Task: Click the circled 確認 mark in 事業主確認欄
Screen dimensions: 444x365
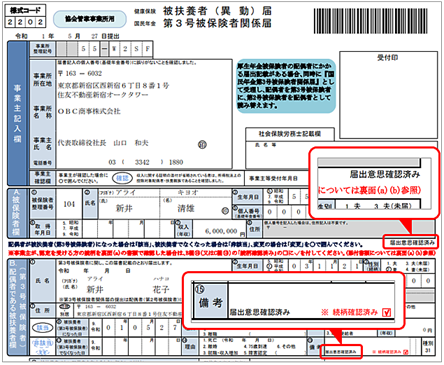Action: 122,178
